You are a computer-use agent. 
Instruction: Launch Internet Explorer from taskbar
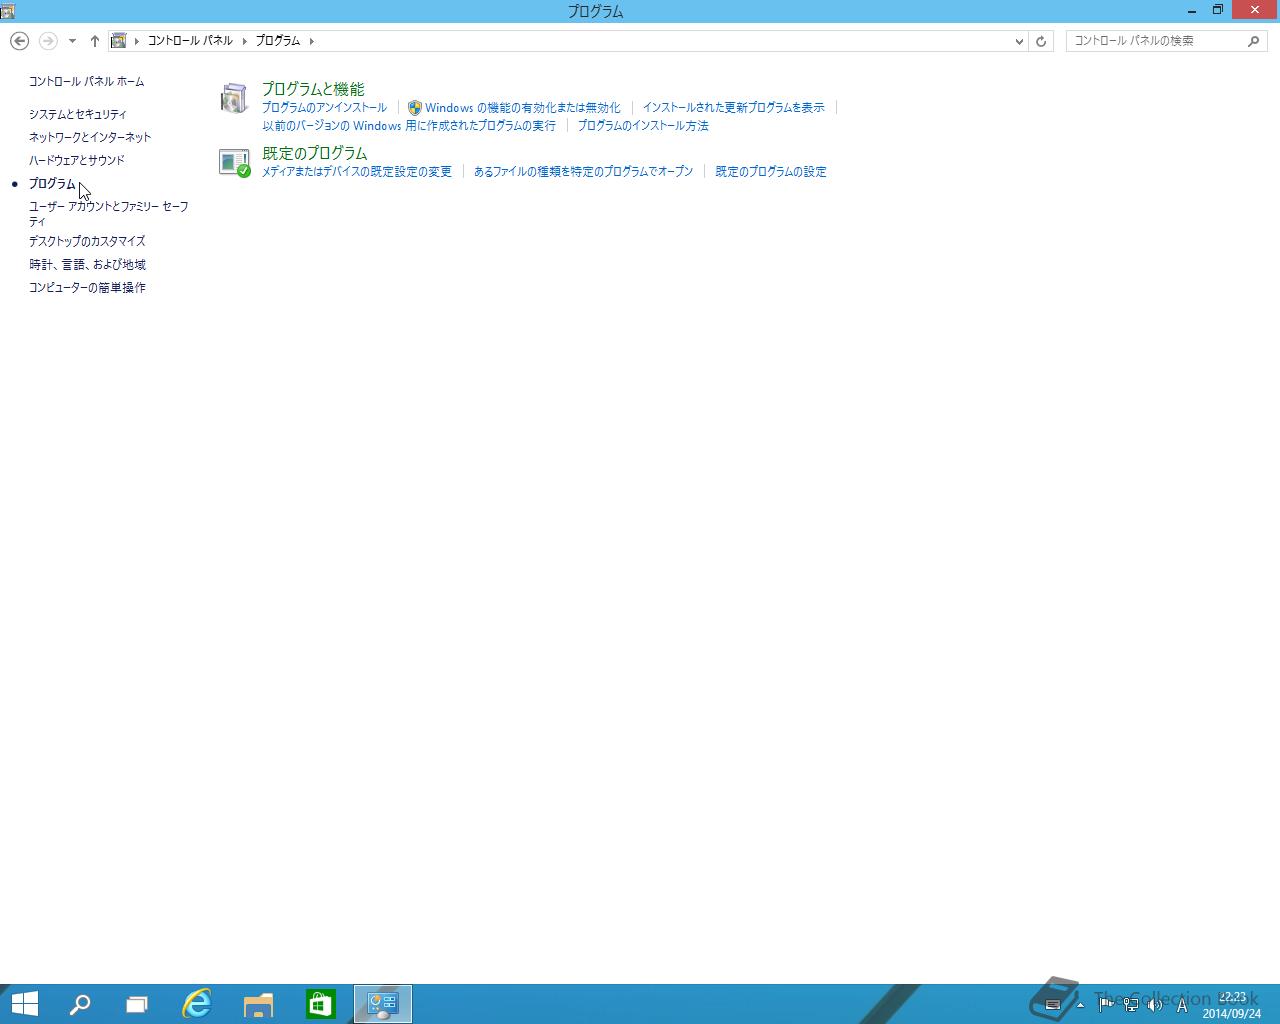[197, 1004]
